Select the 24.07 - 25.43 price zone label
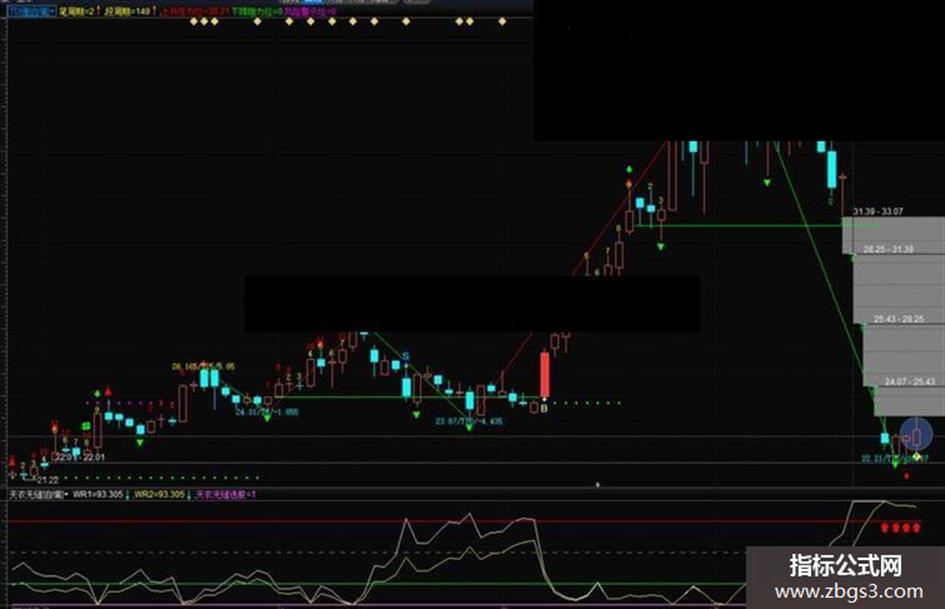This screenshot has width=945, height=609. (909, 382)
